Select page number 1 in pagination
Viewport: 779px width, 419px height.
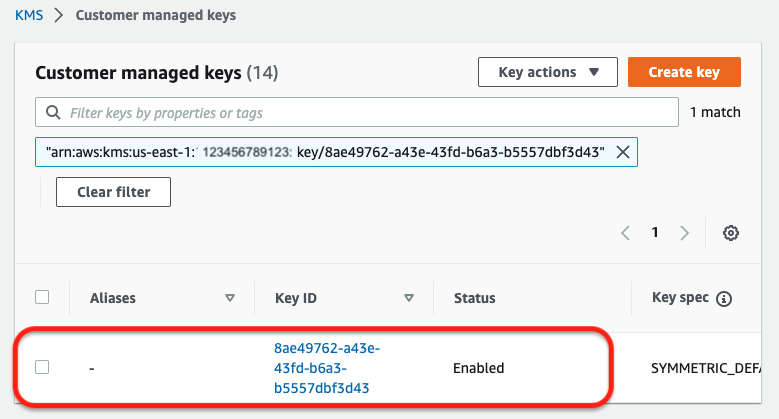(655, 232)
